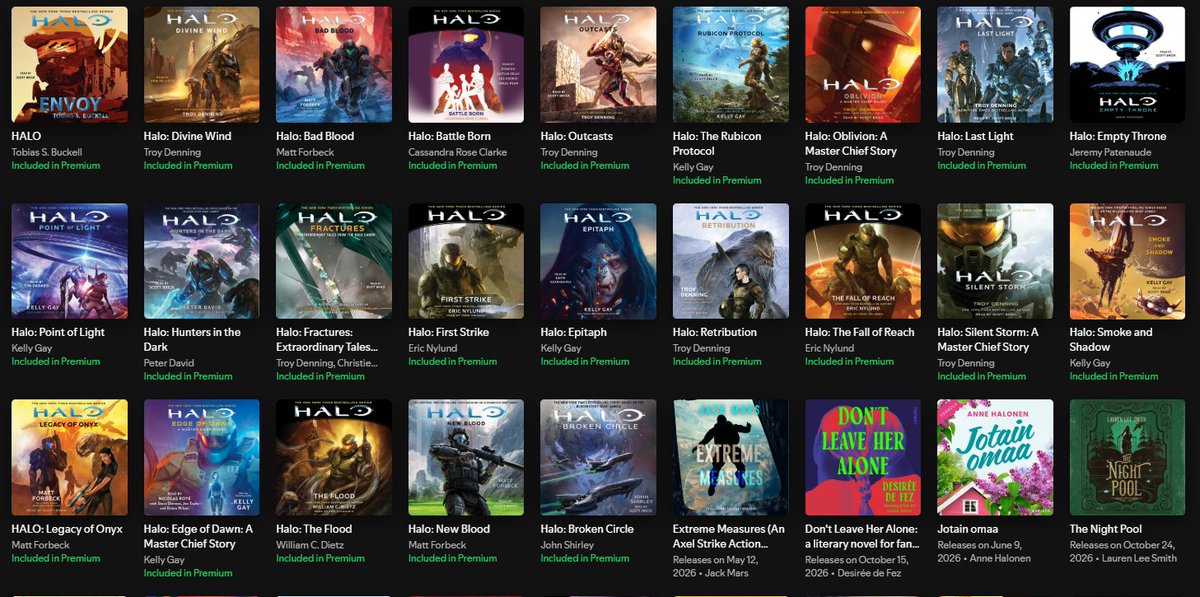Click the 'Halo: Epitaph' title link
The width and height of the screenshot is (1200, 597).
coord(574,332)
